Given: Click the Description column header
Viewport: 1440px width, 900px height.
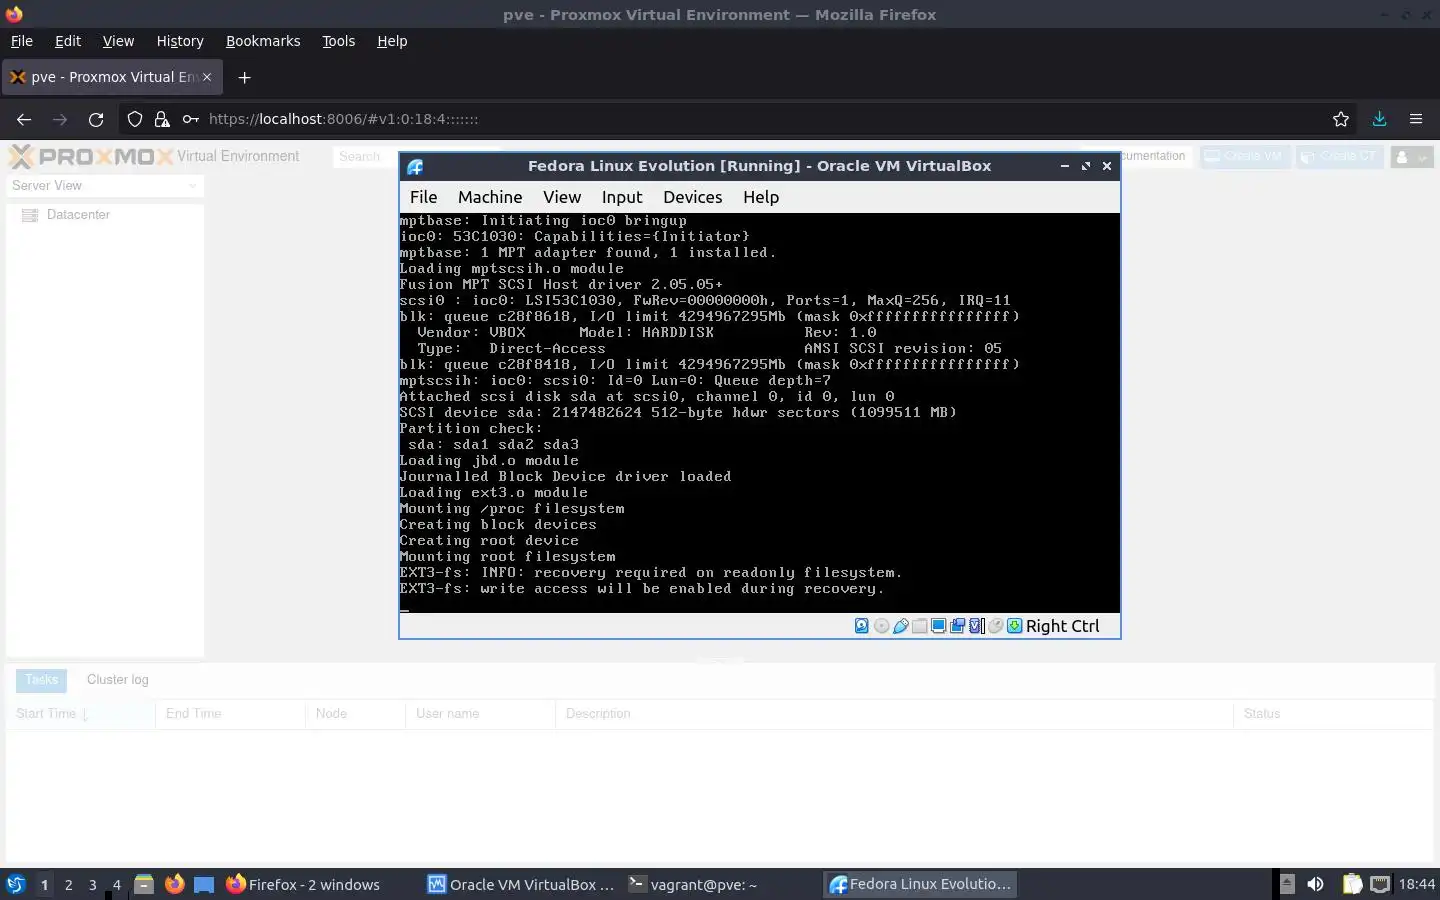Looking at the screenshot, I should point(894,714).
